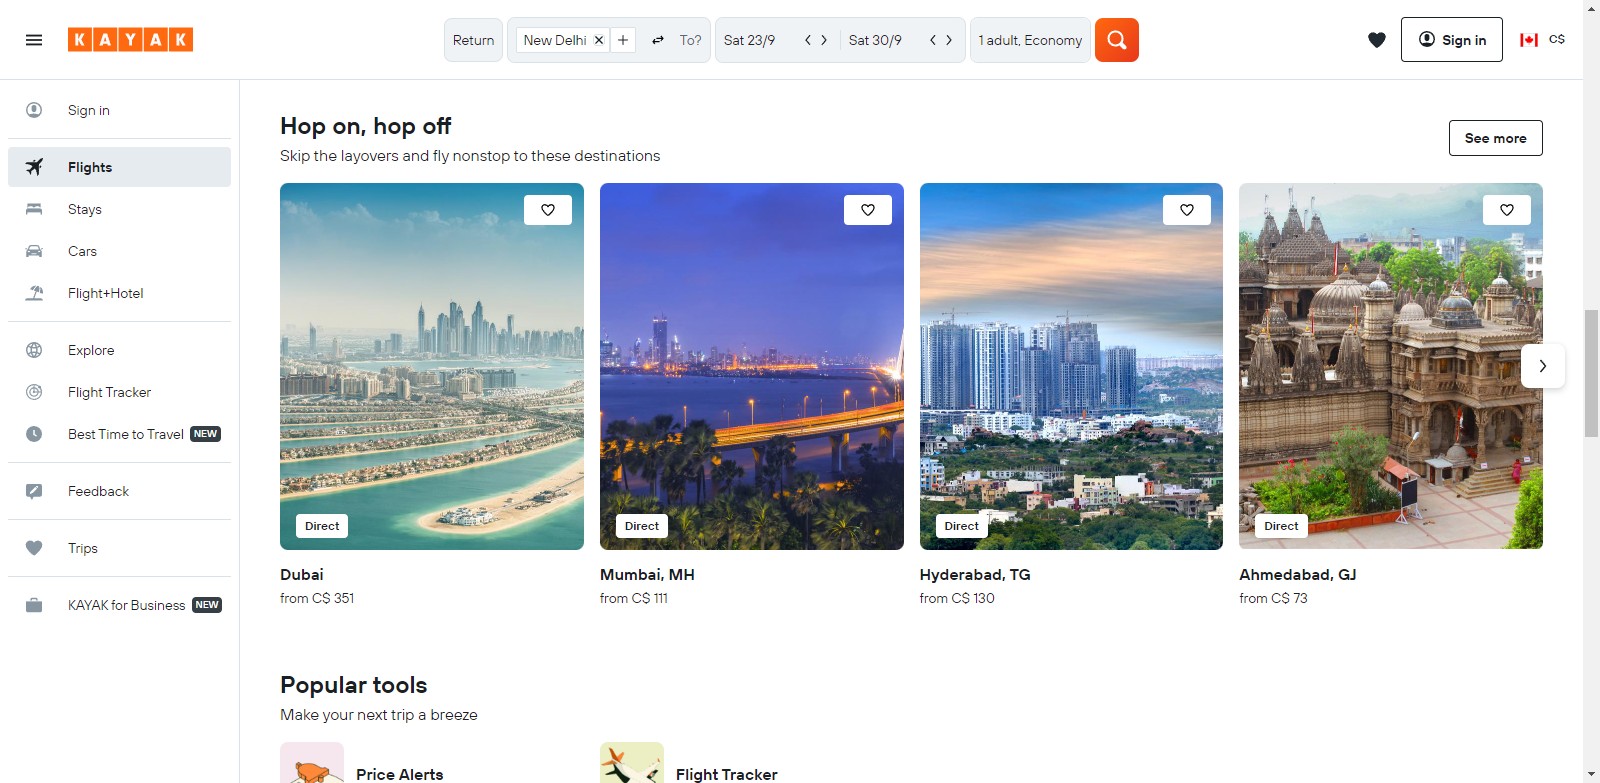Add another origin with plus icon
Viewport: 1600px width, 783px height.
(623, 40)
